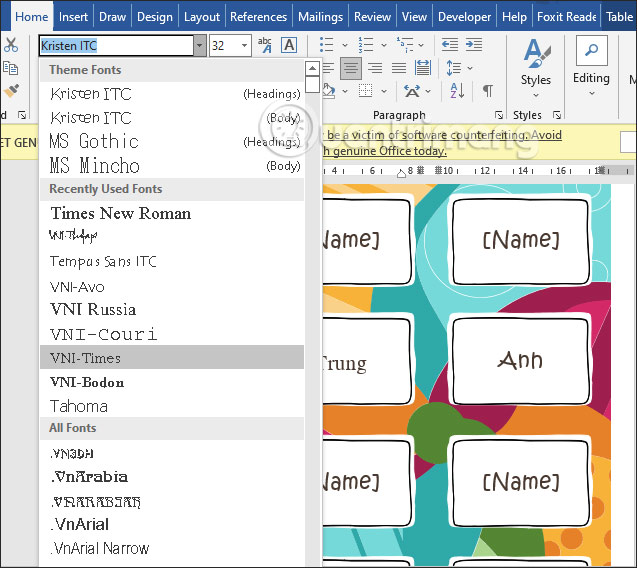Select Tempus Sans ITC font
637x568 pixels.
coord(172,261)
